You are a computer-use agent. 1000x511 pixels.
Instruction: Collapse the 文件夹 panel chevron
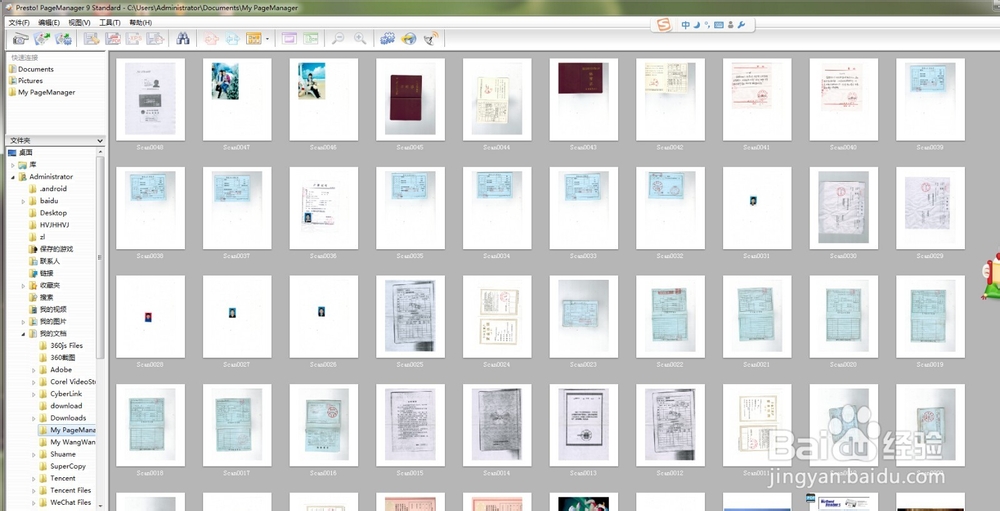point(99,140)
